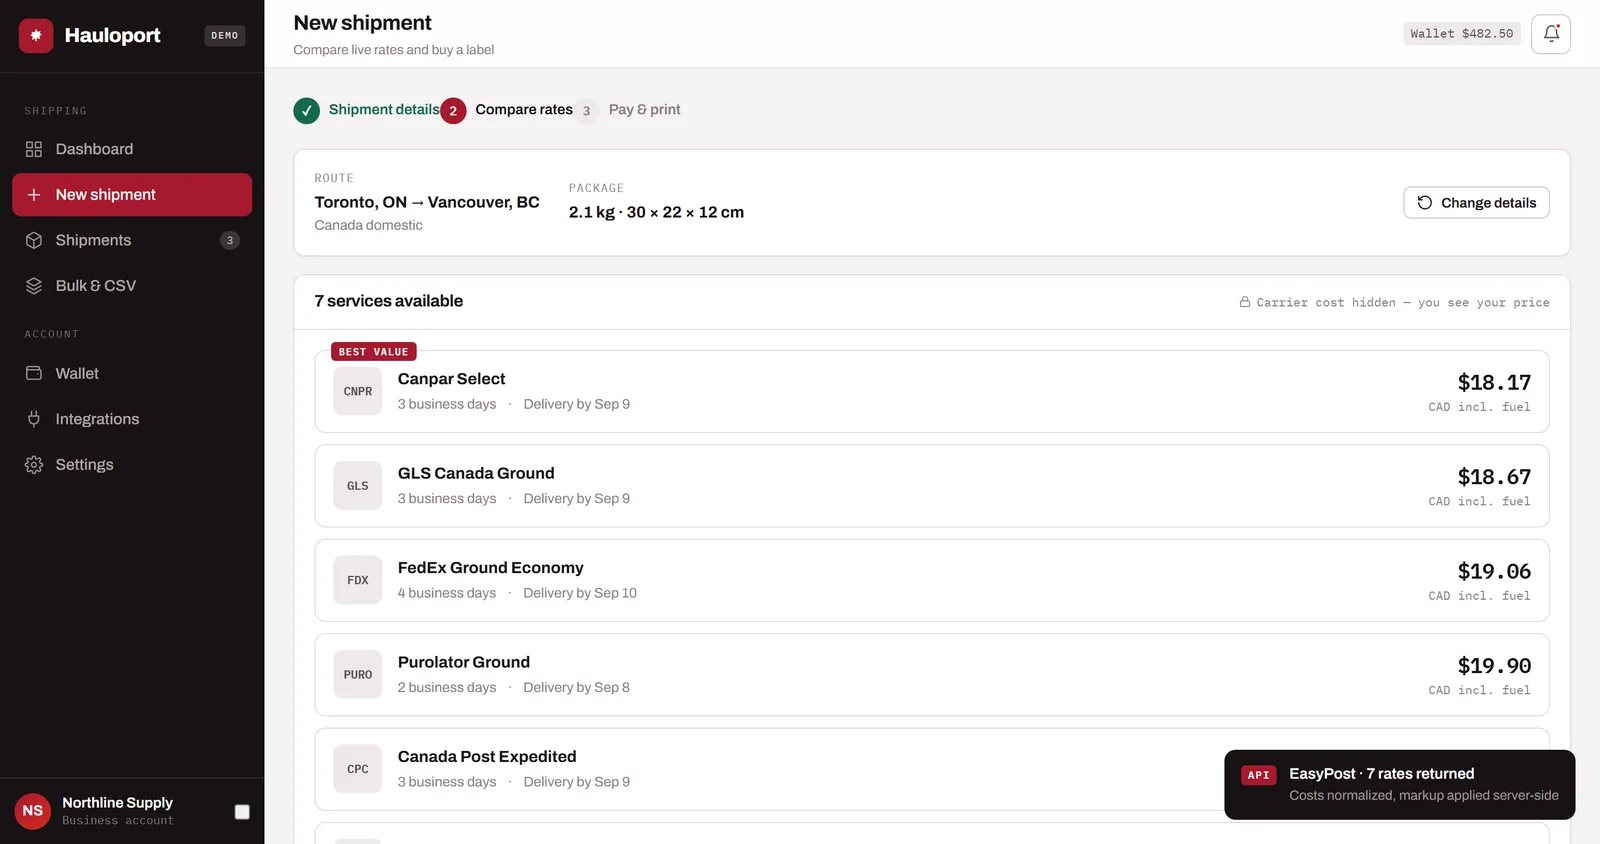This screenshot has height=844, width=1600.
Task: Open Wallet in the sidebar
Action: coord(132,373)
